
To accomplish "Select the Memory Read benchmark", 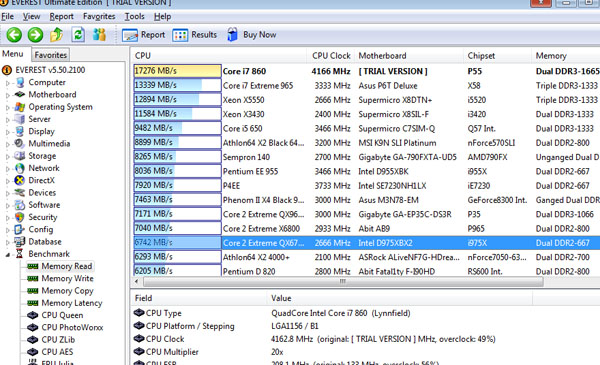I will coord(67,266).
